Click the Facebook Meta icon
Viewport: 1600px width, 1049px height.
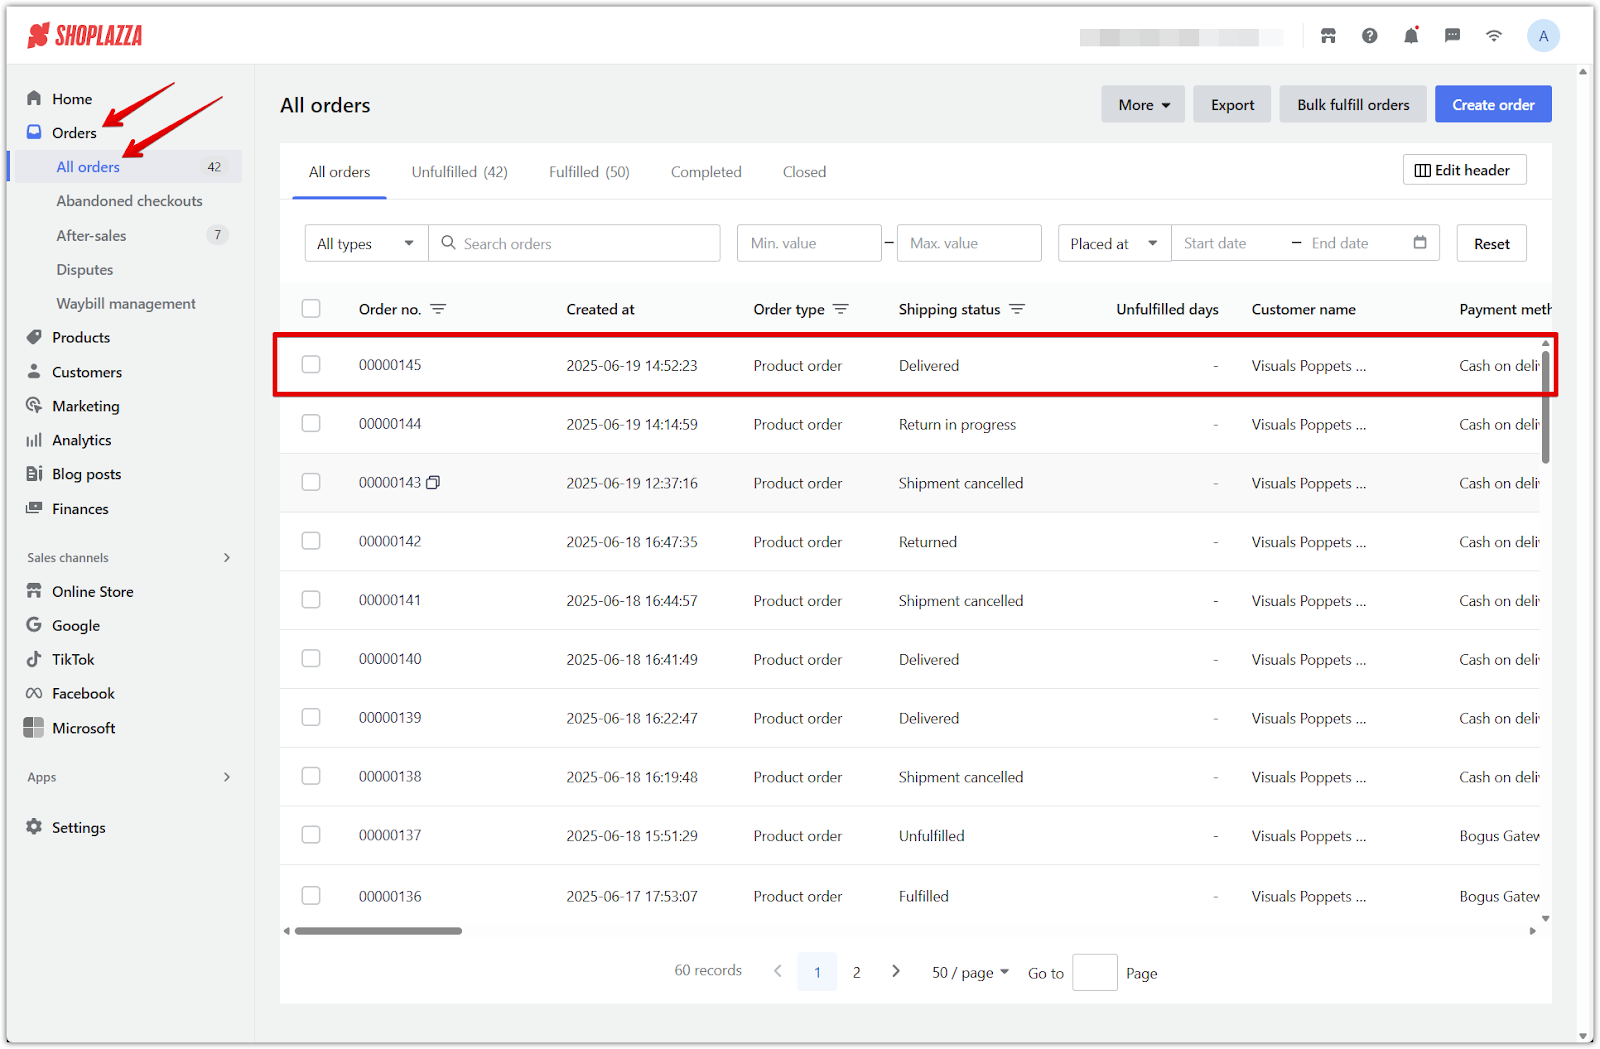coord(34,693)
